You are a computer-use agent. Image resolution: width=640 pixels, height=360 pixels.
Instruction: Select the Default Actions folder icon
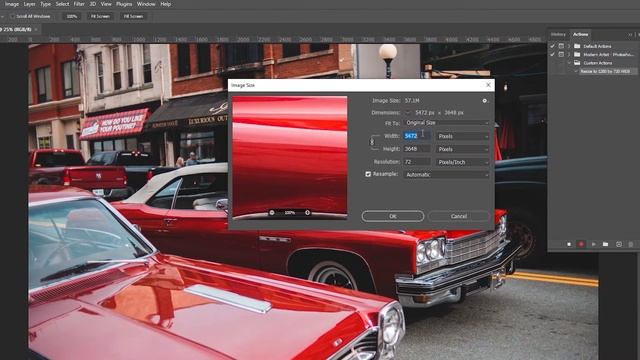[577, 46]
